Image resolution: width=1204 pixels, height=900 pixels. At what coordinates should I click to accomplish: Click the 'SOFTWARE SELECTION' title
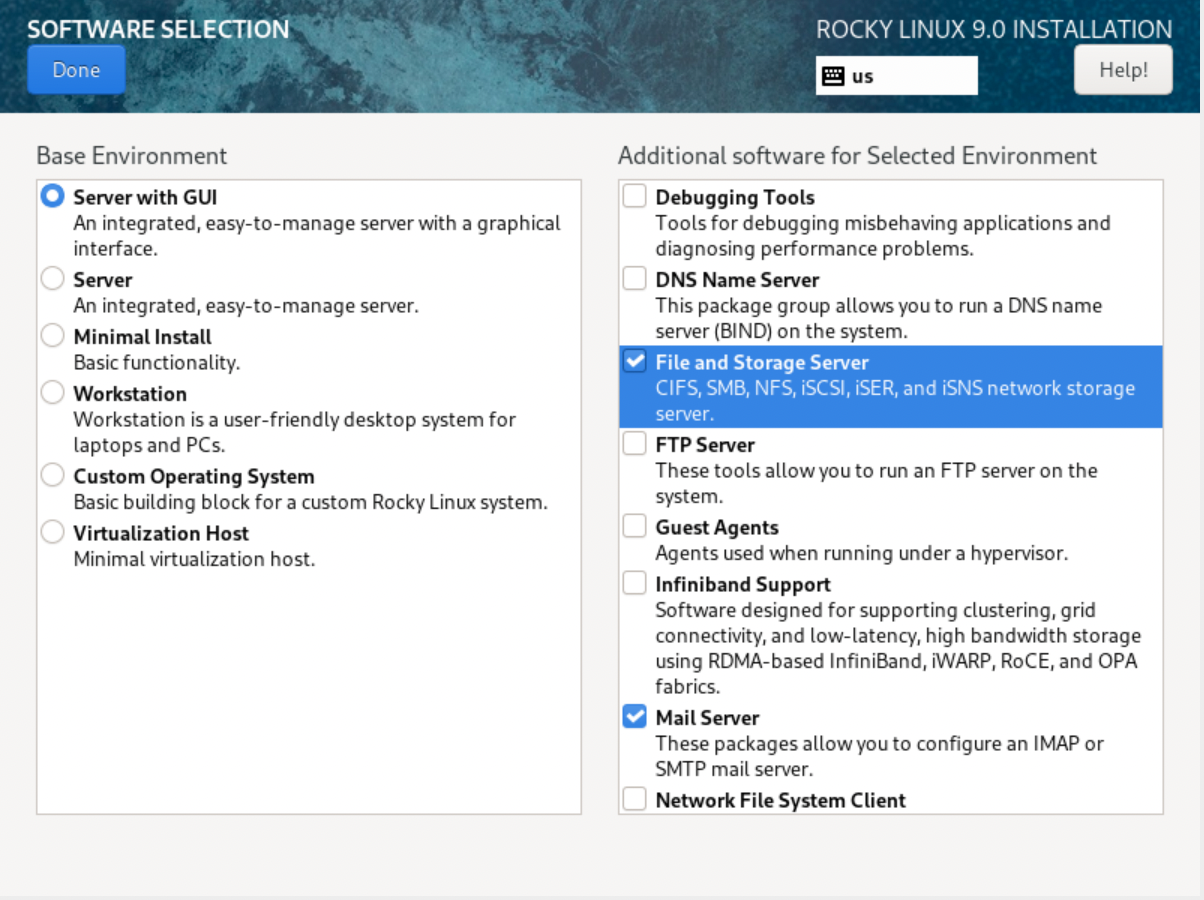coord(158,29)
